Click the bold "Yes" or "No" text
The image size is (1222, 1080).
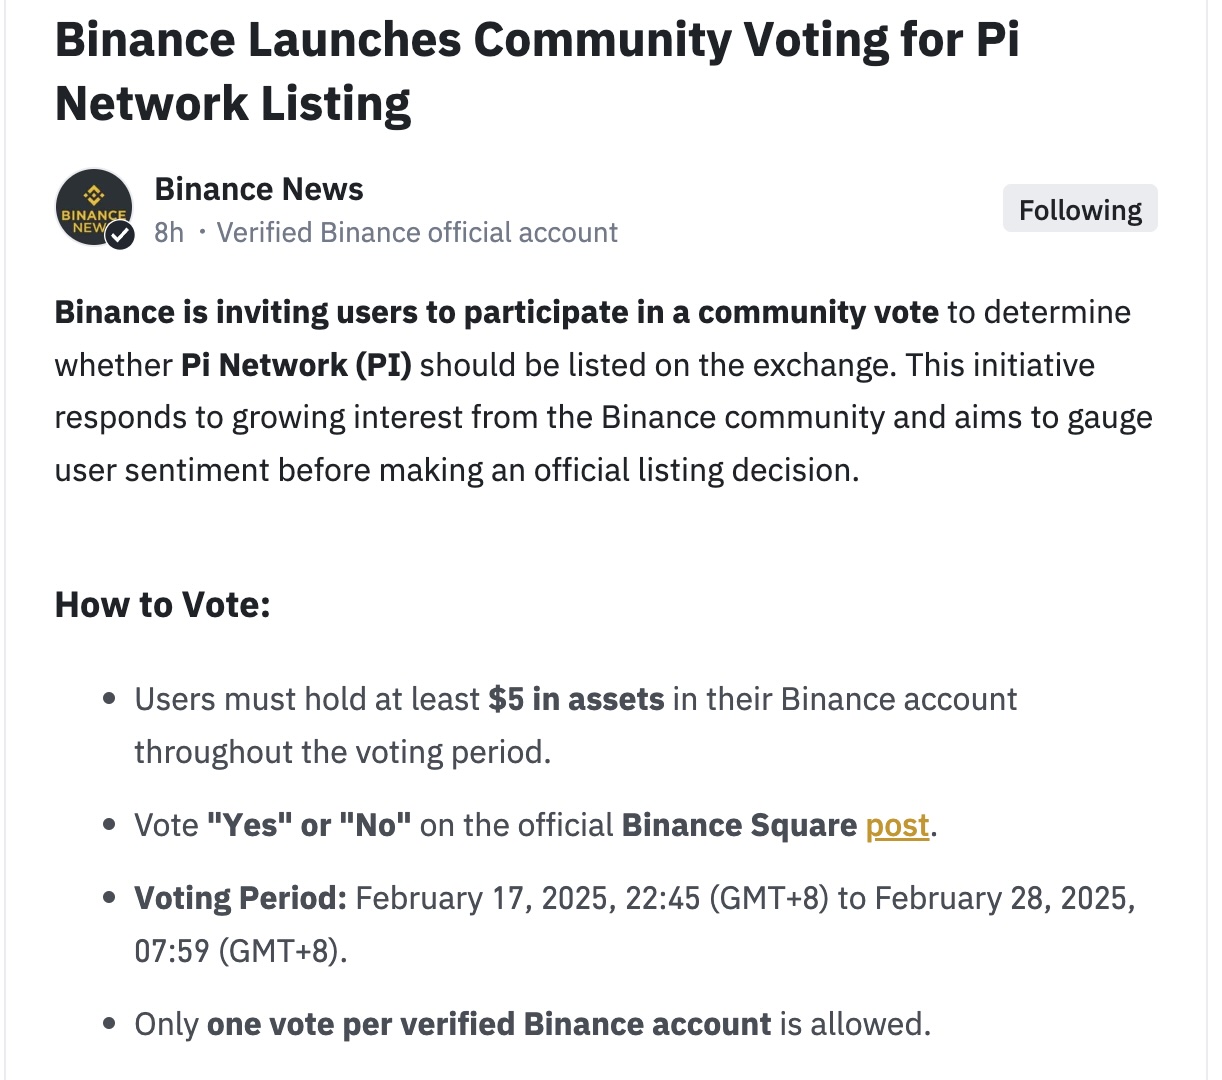[x=309, y=825]
